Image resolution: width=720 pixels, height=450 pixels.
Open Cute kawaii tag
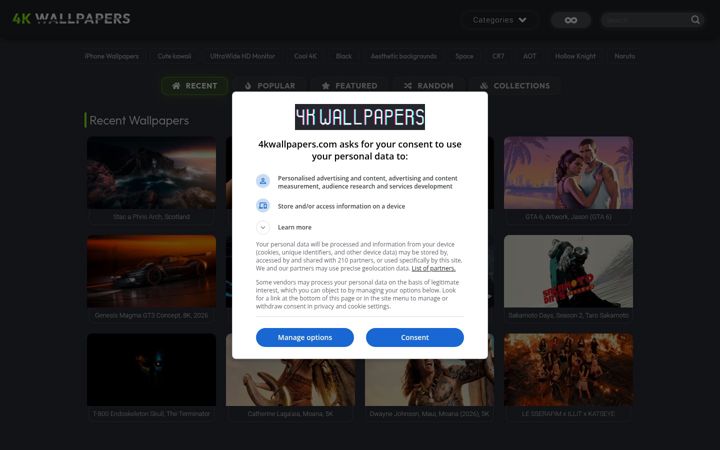pyautogui.click(x=174, y=56)
